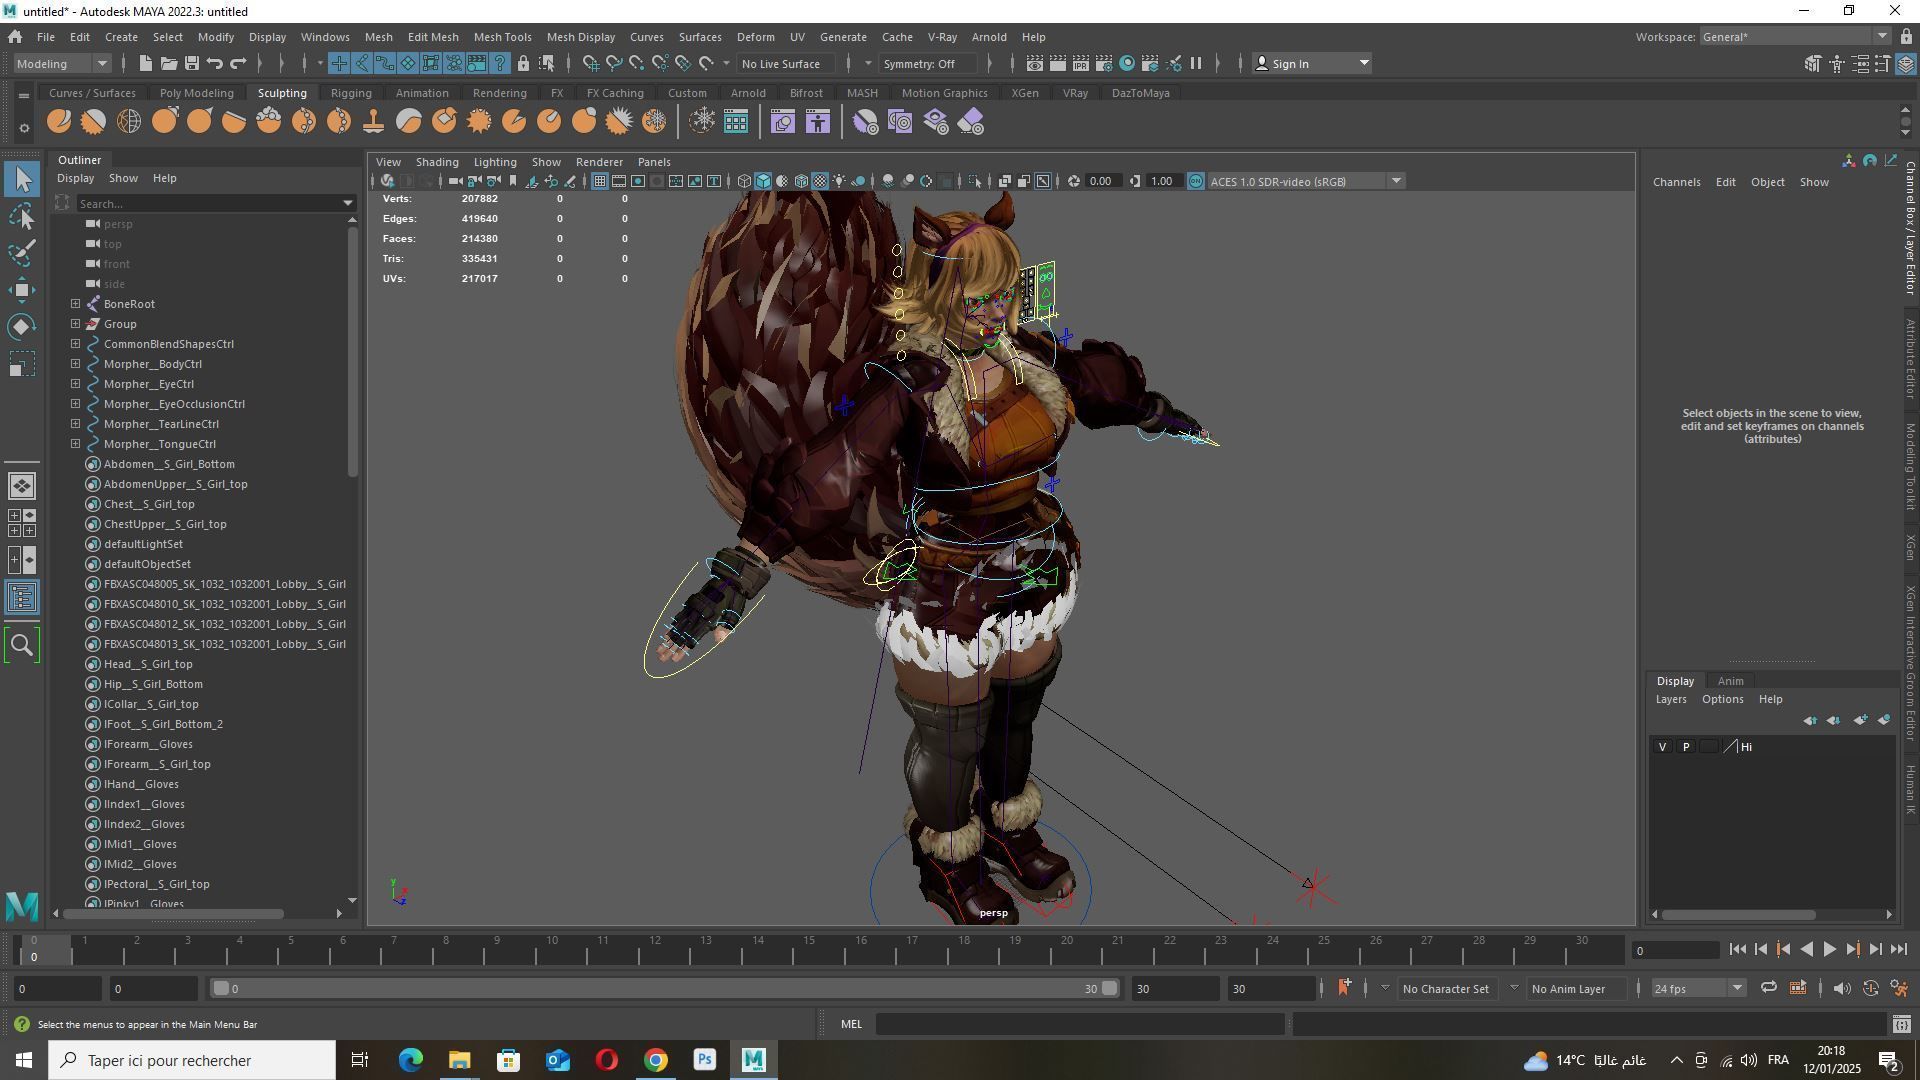Click the playback range slider bar

tap(665, 989)
